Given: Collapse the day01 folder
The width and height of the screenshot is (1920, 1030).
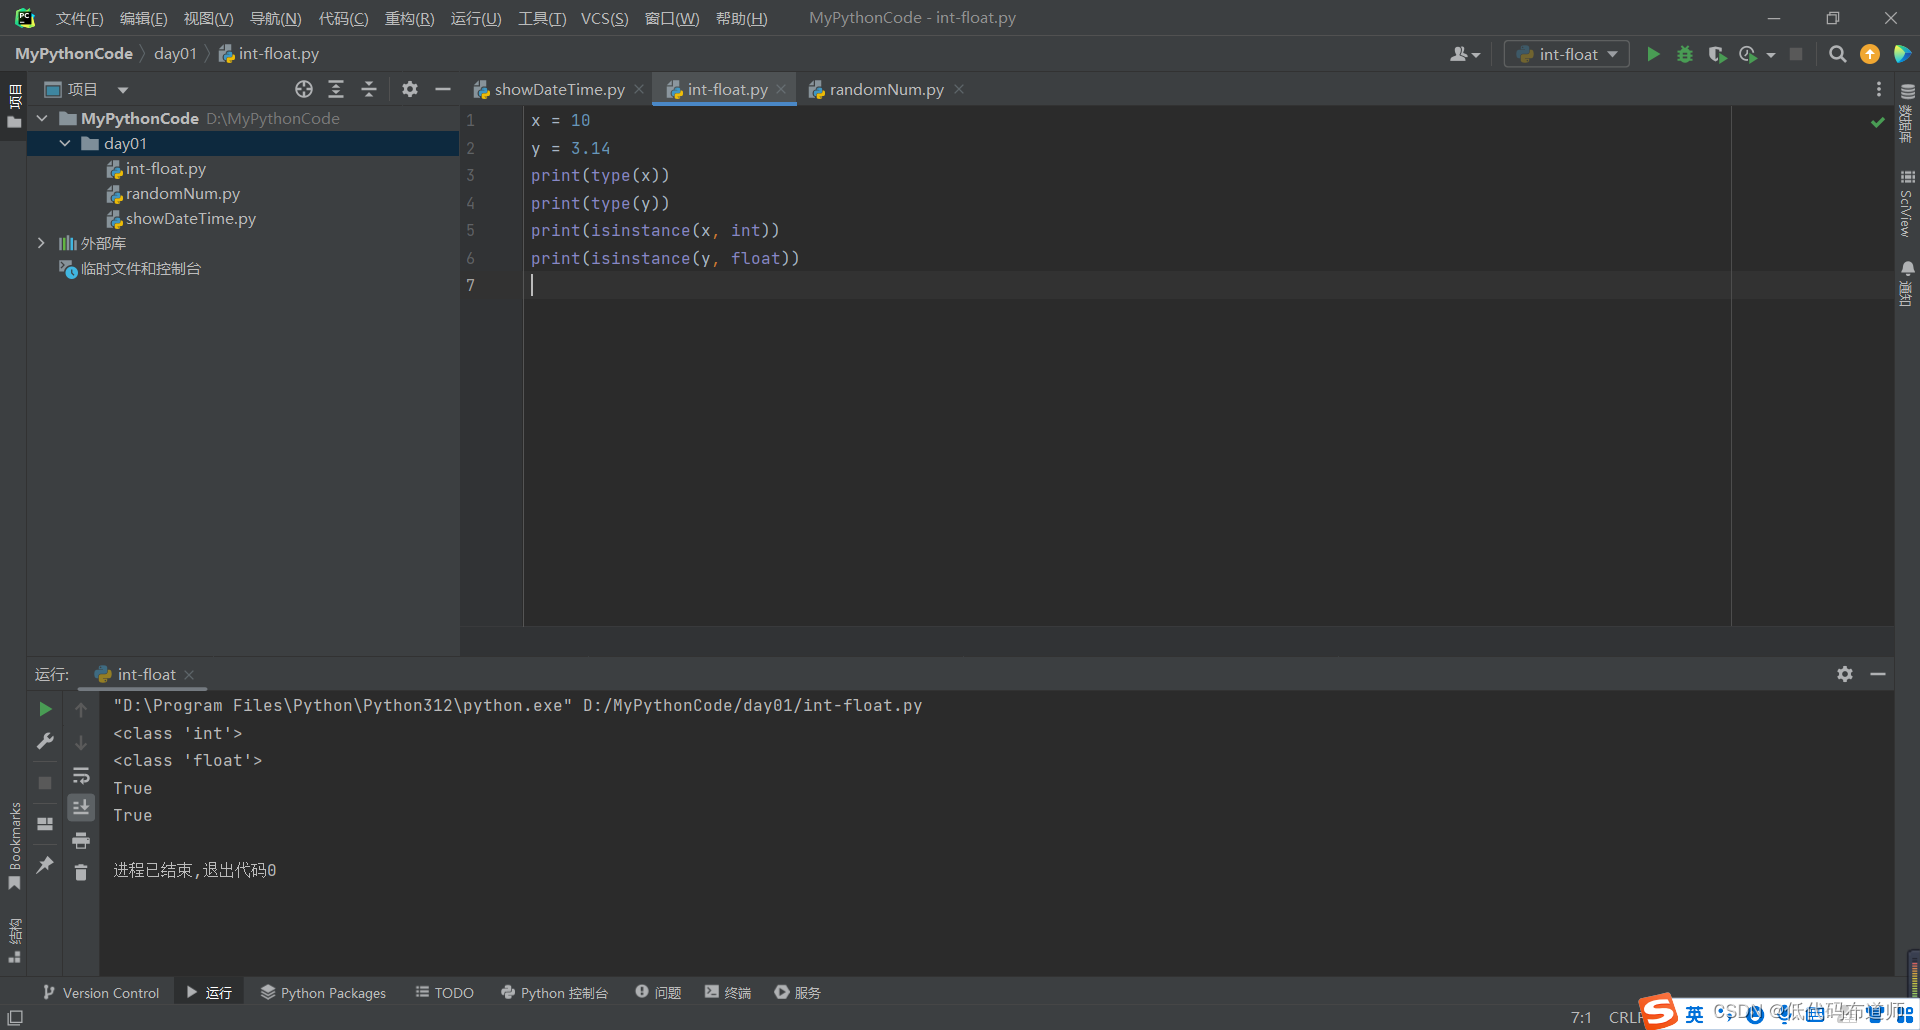Looking at the screenshot, I should click(x=65, y=143).
